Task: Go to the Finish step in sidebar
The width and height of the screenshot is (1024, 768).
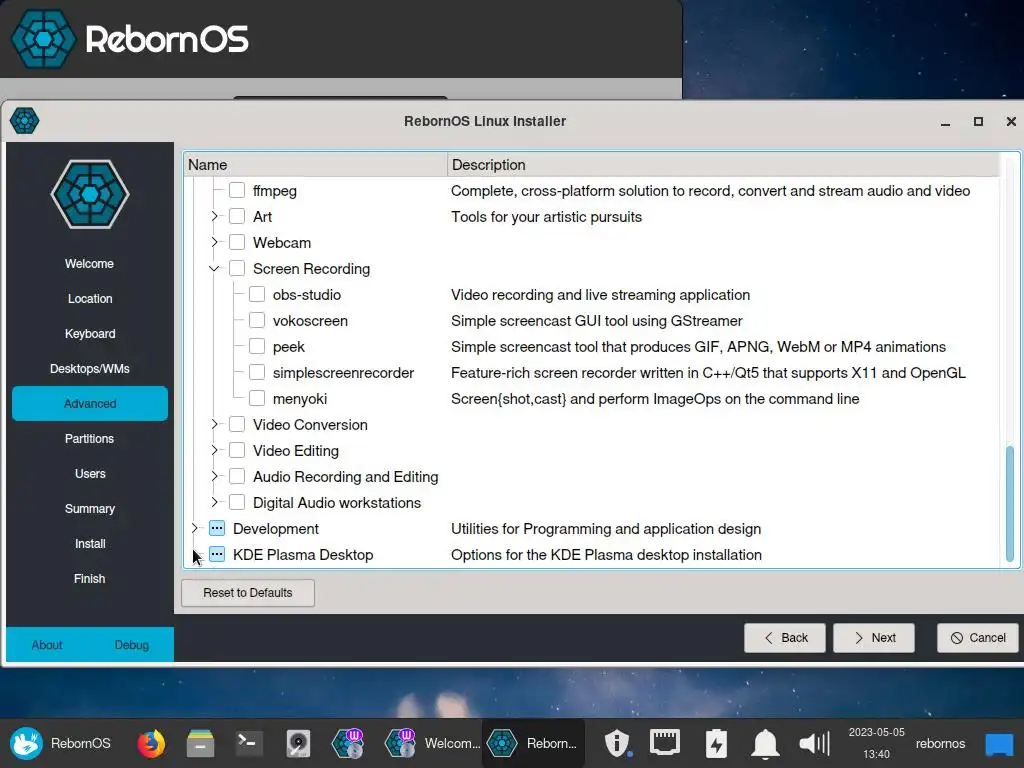Action: pyautogui.click(x=89, y=579)
